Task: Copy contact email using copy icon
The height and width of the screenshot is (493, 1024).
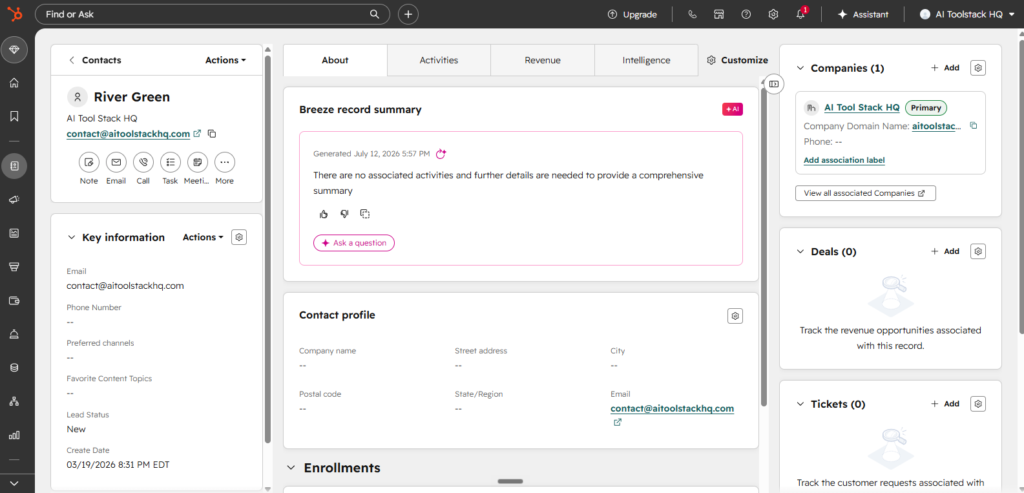Action: (x=212, y=134)
